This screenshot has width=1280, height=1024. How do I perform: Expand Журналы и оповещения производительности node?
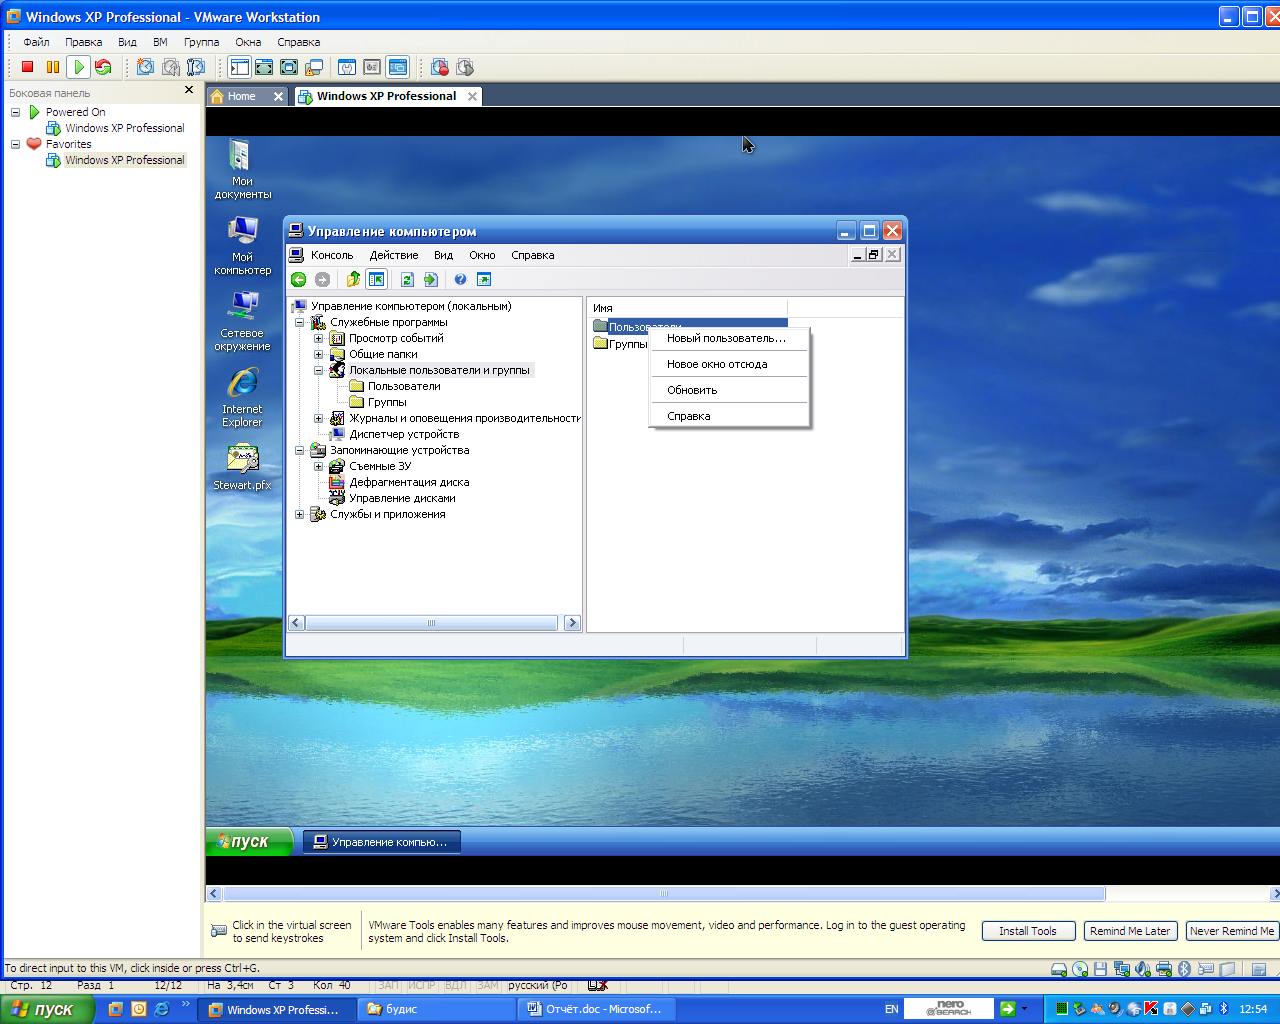coord(318,418)
